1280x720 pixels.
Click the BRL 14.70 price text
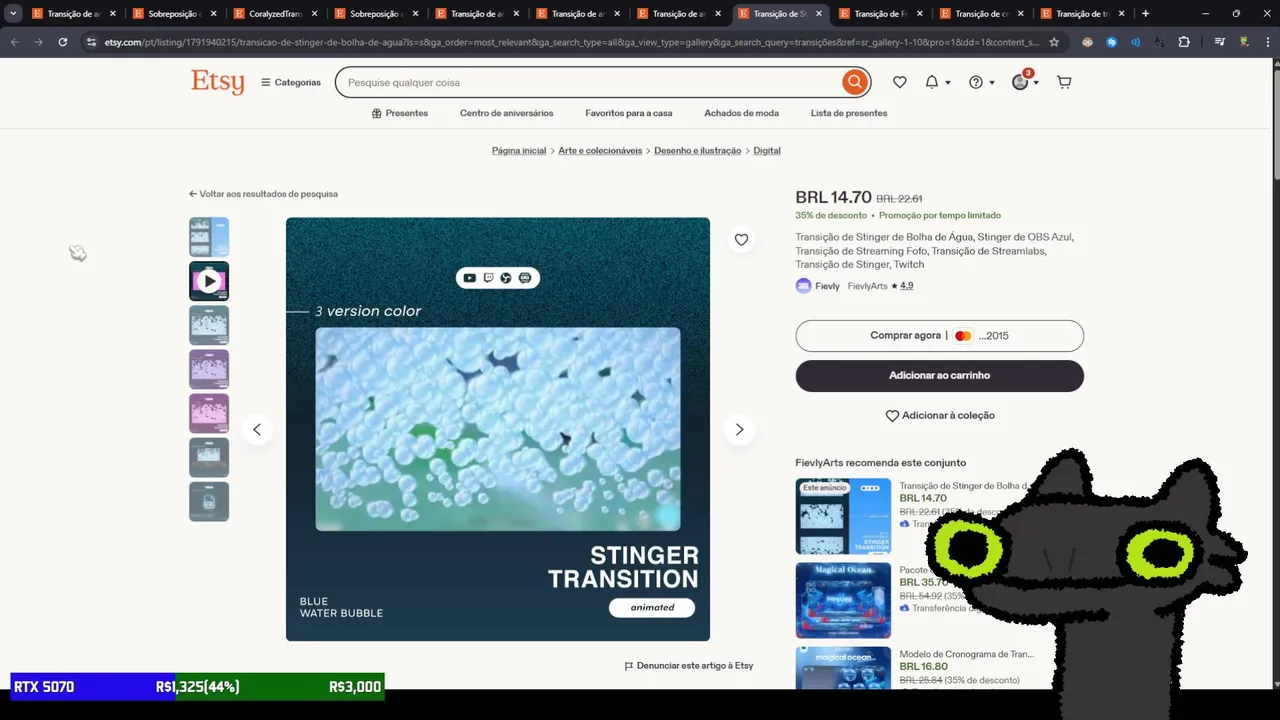(x=834, y=198)
